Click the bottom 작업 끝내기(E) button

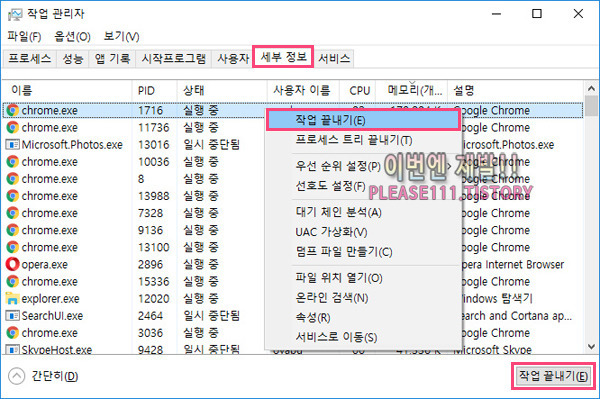(553, 376)
